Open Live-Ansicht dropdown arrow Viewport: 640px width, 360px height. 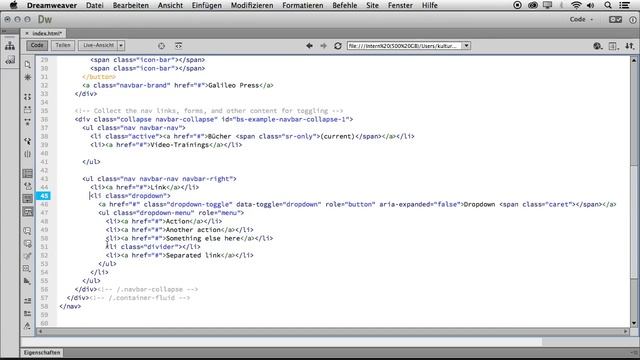pos(121,45)
